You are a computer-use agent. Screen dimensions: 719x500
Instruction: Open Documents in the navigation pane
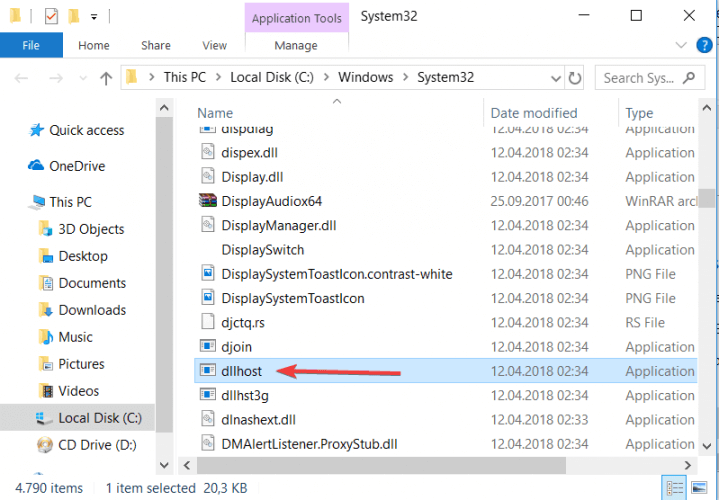coord(83,283)
